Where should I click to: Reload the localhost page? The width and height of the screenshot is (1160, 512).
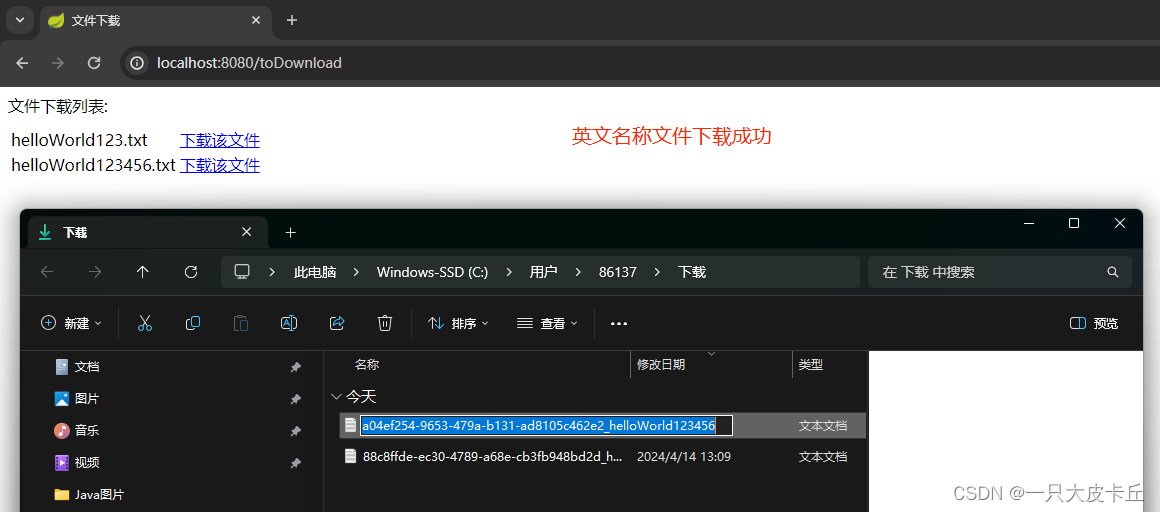point(94,63)
